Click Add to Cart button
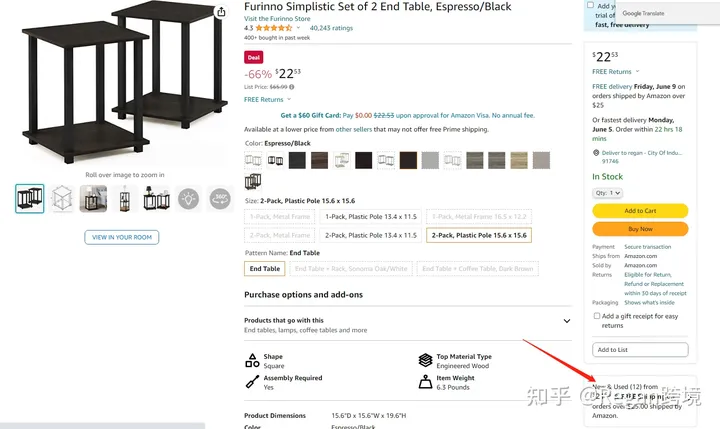720x429 pixels. 640,211
